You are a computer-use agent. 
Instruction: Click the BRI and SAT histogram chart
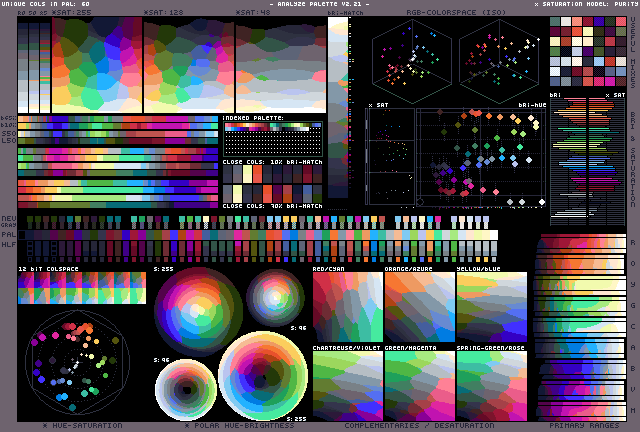588,161
